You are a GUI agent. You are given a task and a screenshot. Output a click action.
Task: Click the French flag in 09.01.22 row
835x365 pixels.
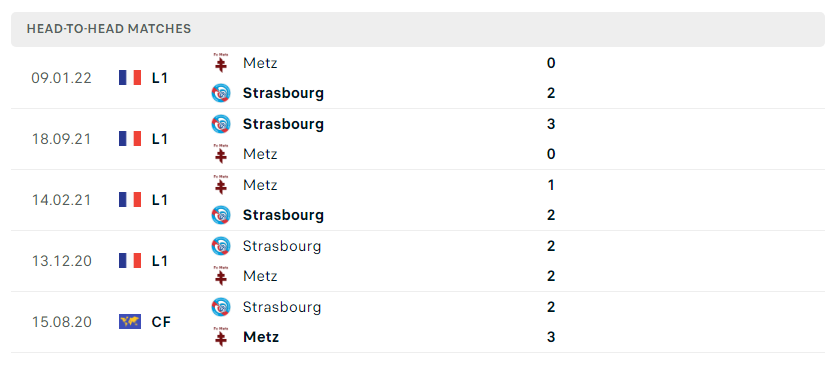(x=130, y=78)
